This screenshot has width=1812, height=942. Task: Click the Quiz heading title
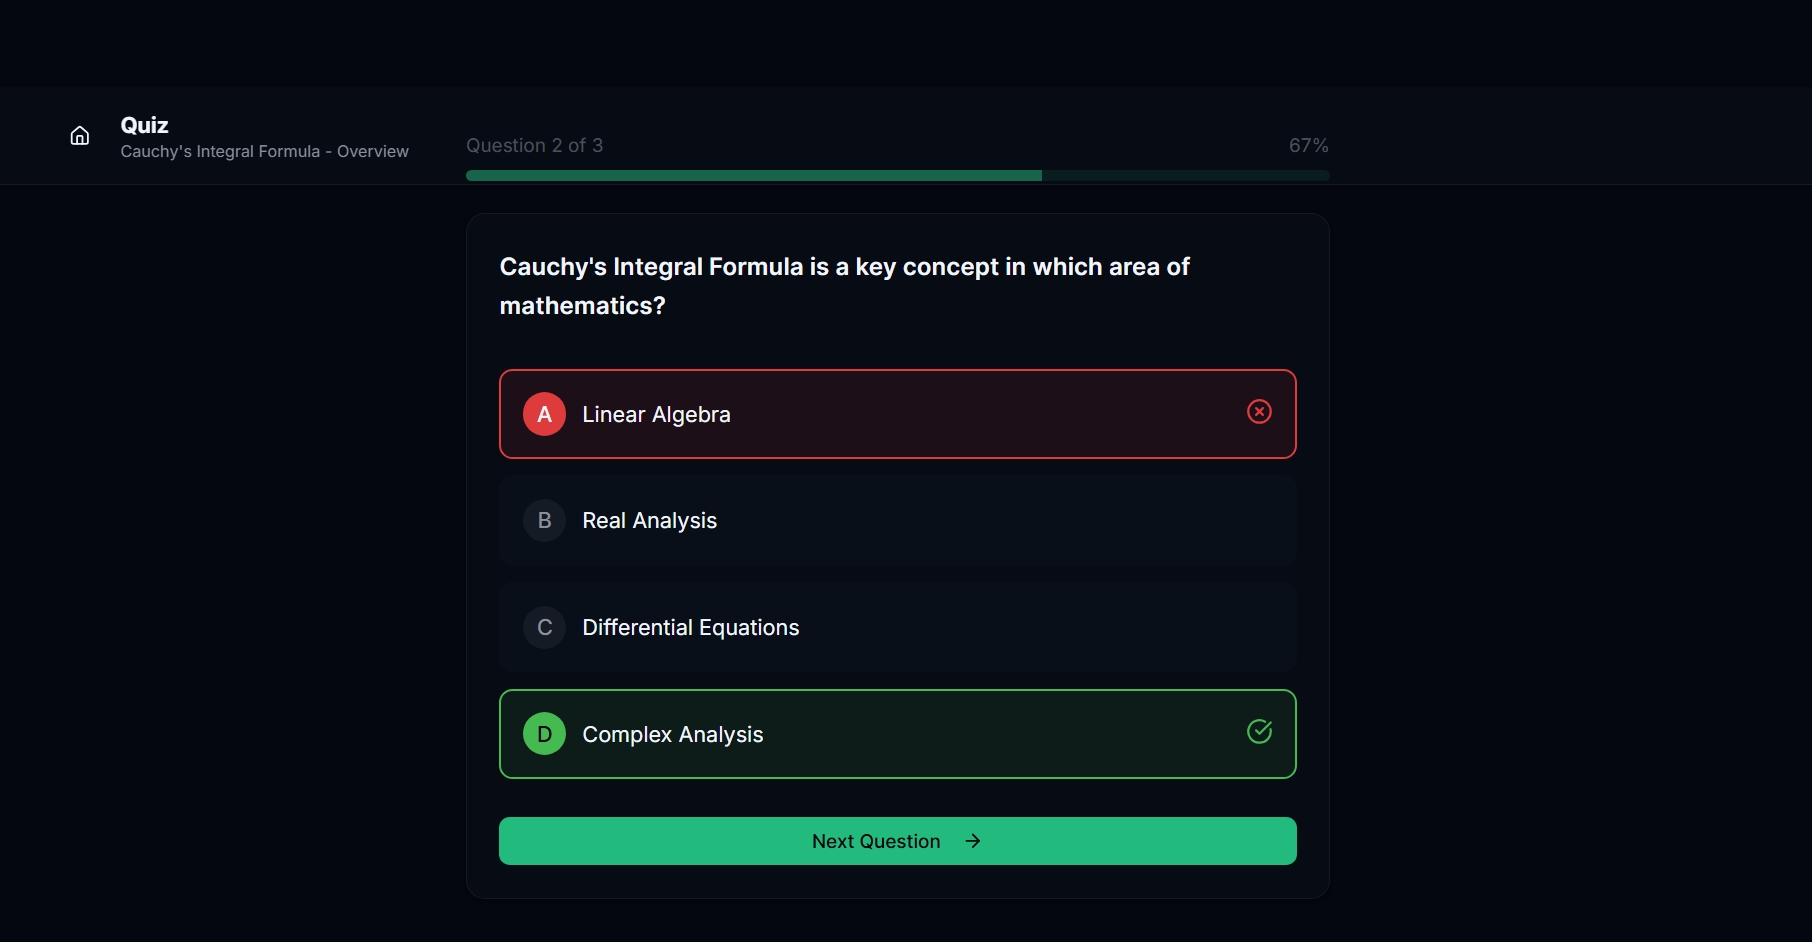144,125
